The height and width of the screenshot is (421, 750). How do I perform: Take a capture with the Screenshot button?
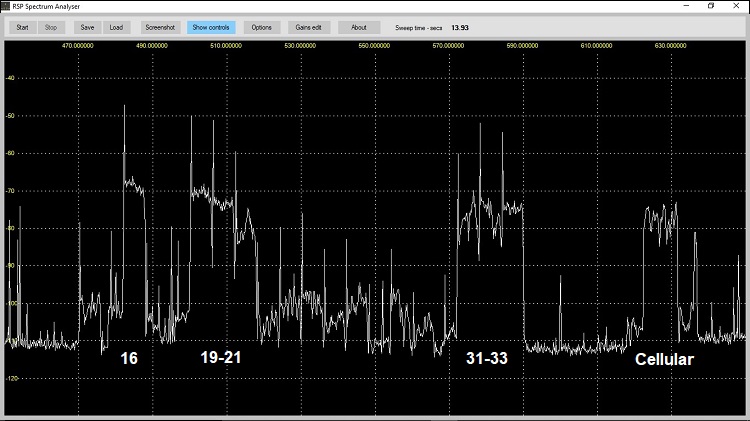point(159,27)
